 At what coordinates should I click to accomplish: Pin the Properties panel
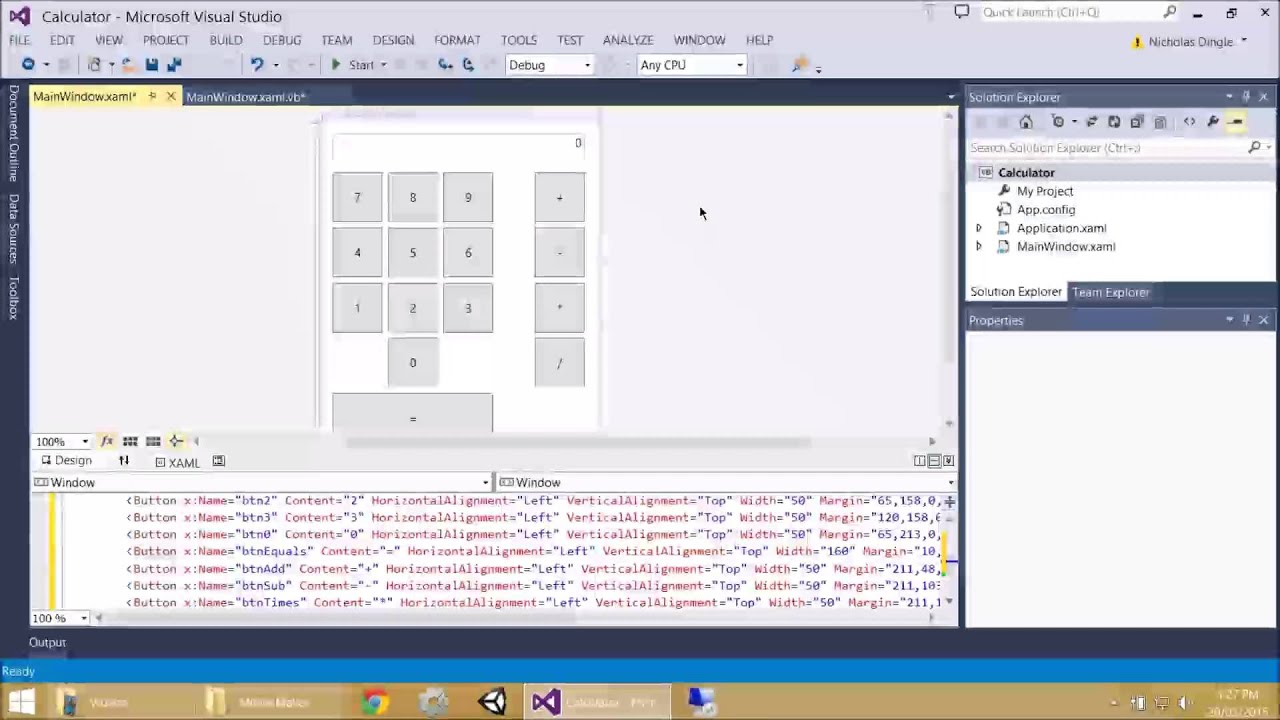click(1246, 320)
